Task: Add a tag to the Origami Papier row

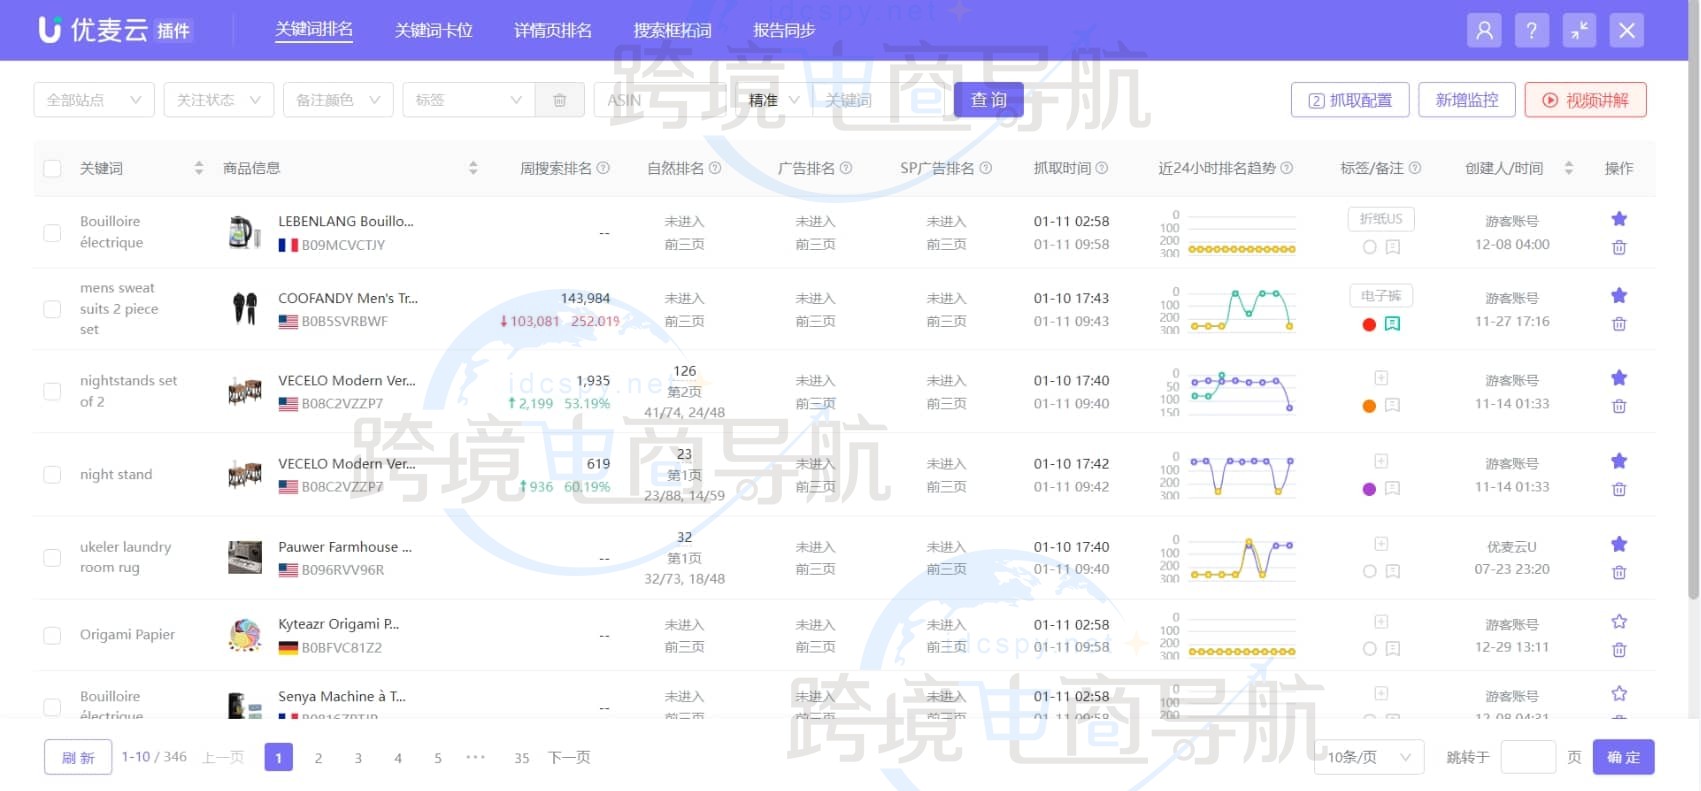Action: pos(1381,622)
